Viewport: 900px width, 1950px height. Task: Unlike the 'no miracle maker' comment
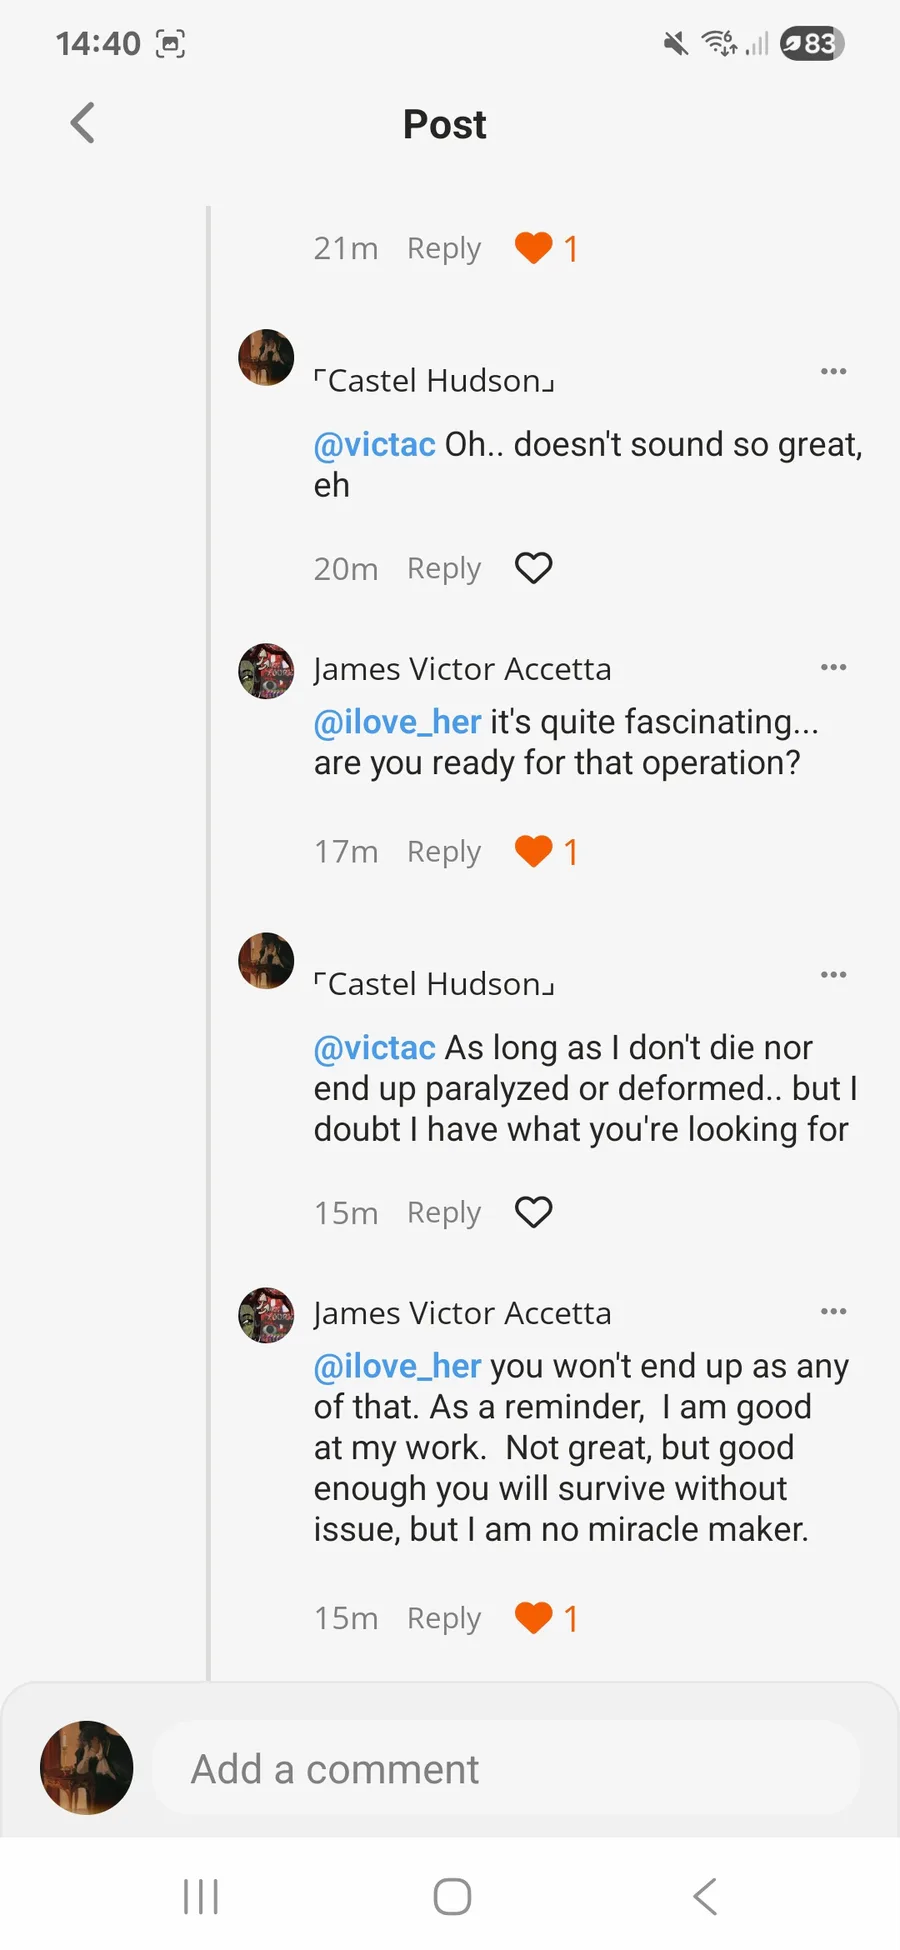(533, 1618)
